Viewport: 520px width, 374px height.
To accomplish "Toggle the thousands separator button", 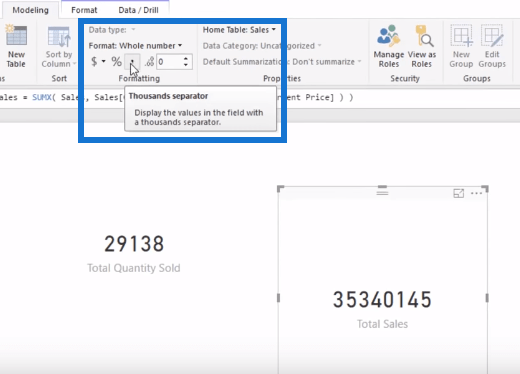I will [x=132, y=61].
